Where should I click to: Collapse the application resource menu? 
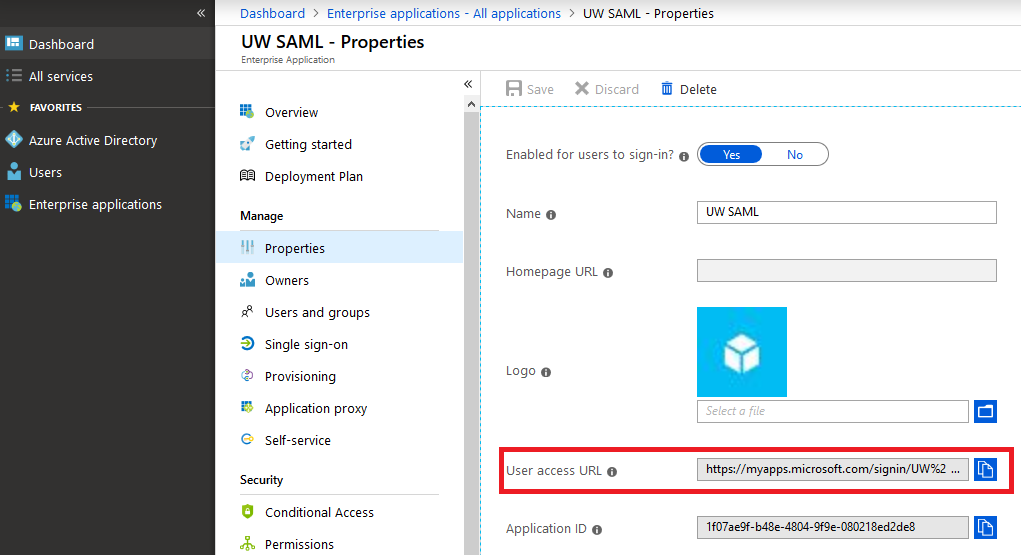468,84
